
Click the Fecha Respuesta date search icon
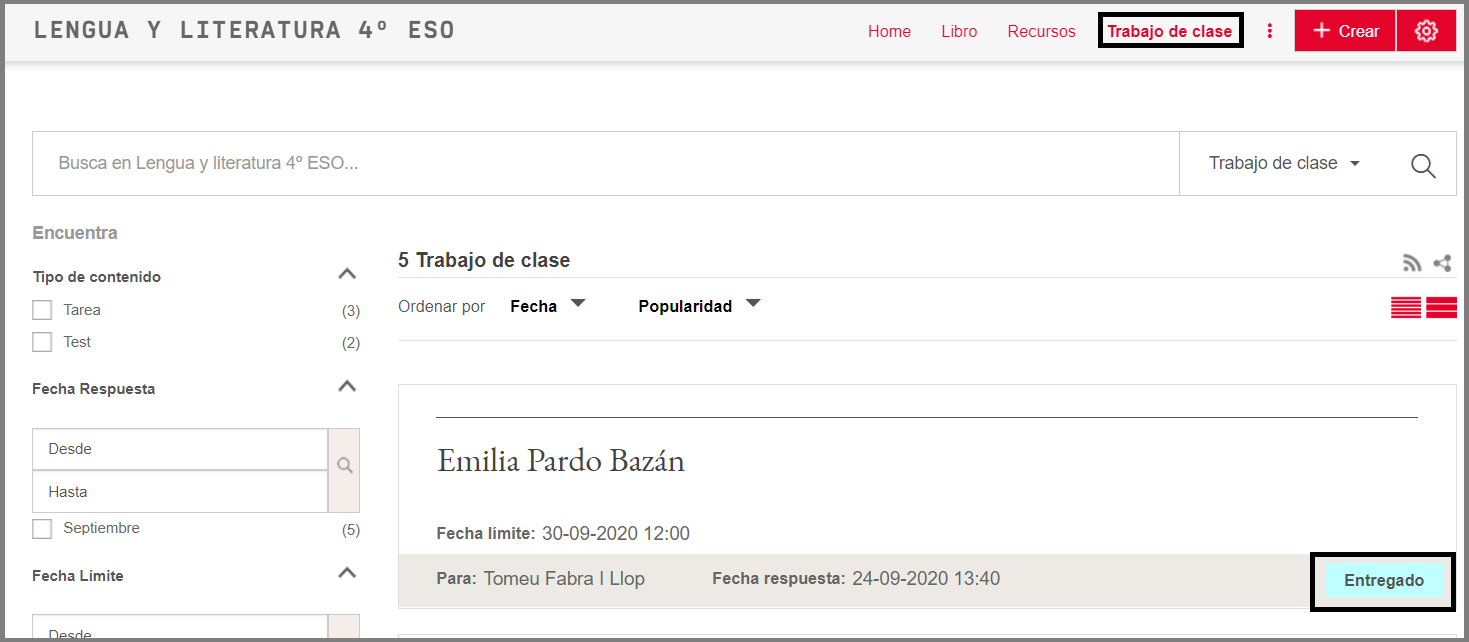(344, 466)
